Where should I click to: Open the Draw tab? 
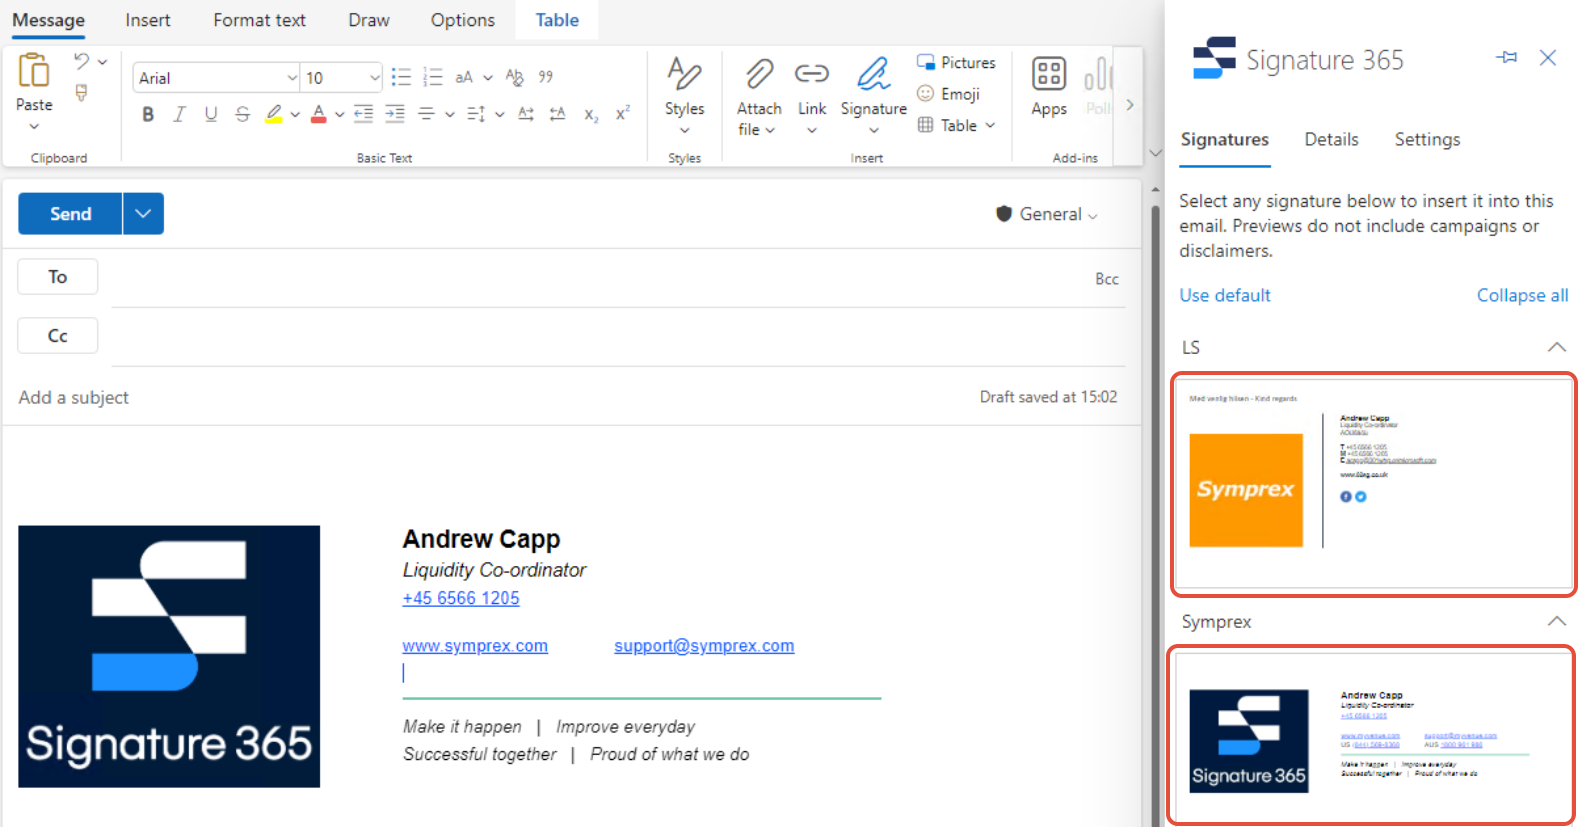pyautogui.click(x=369, y=20)
